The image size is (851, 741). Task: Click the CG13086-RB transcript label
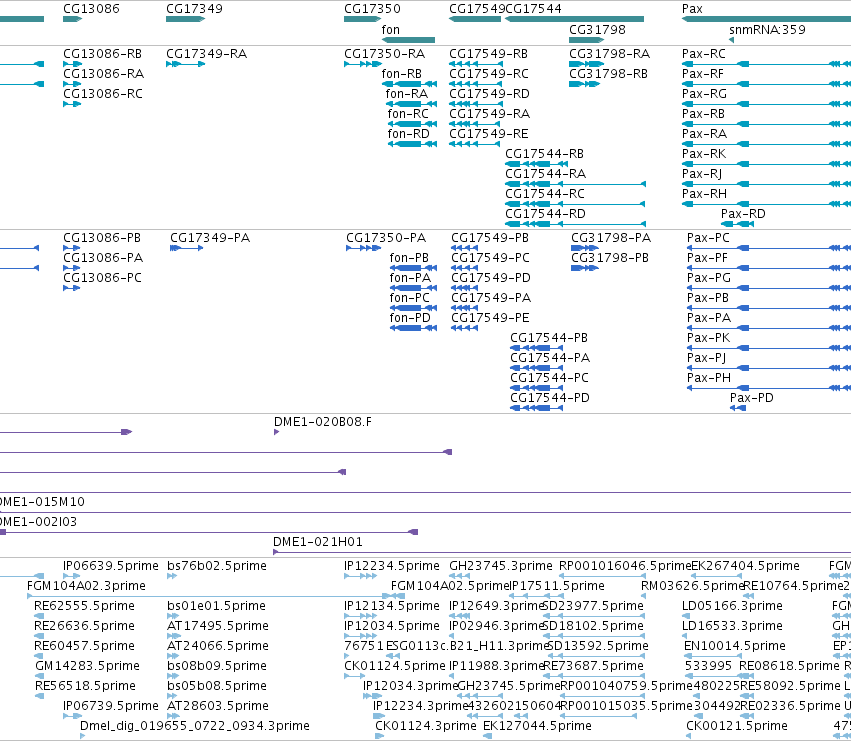[103, 54]
